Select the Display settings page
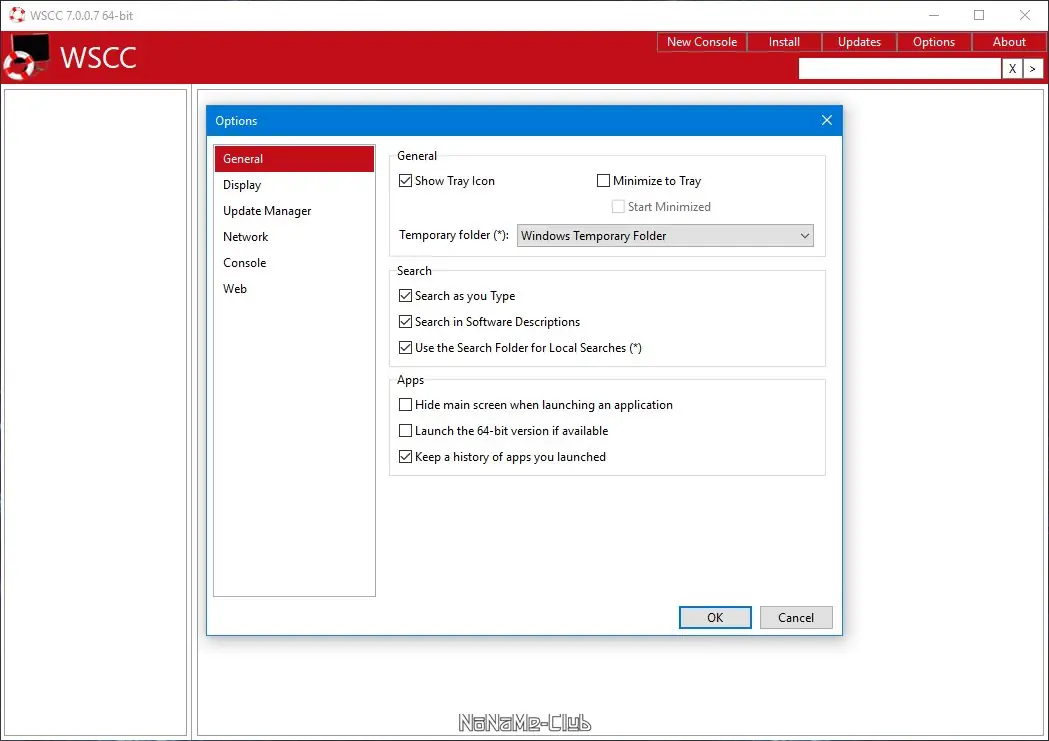 click(242, 184)
